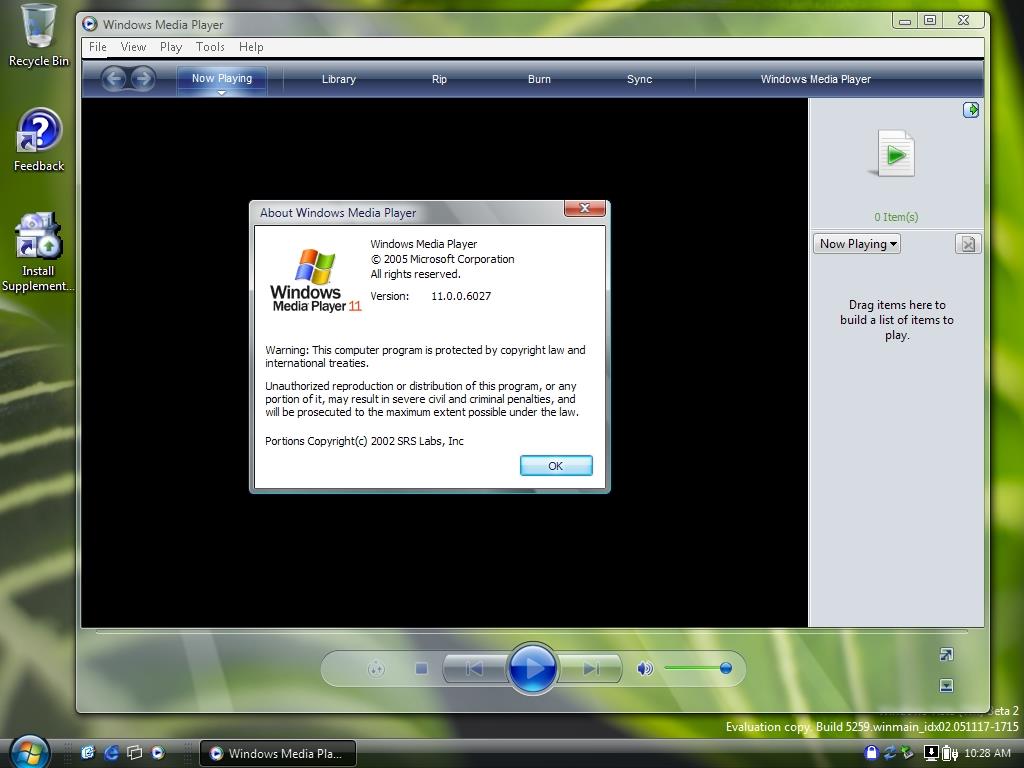Maximize the Windows Media Player window

coord(930,21)
